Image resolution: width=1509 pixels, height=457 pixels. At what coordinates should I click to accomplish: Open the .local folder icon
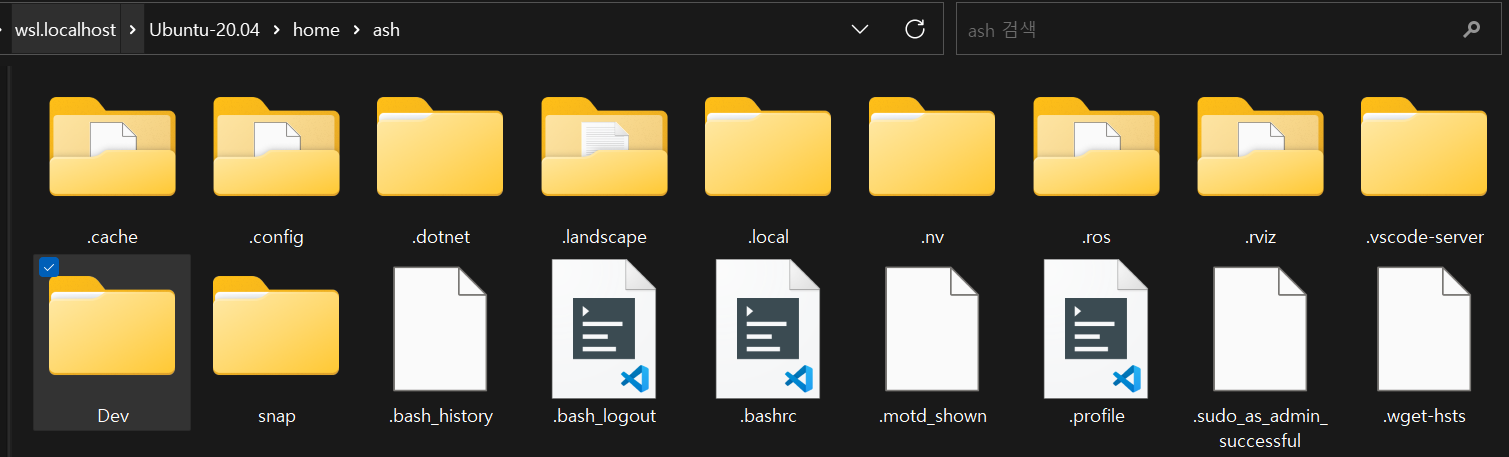coord(768,147)
